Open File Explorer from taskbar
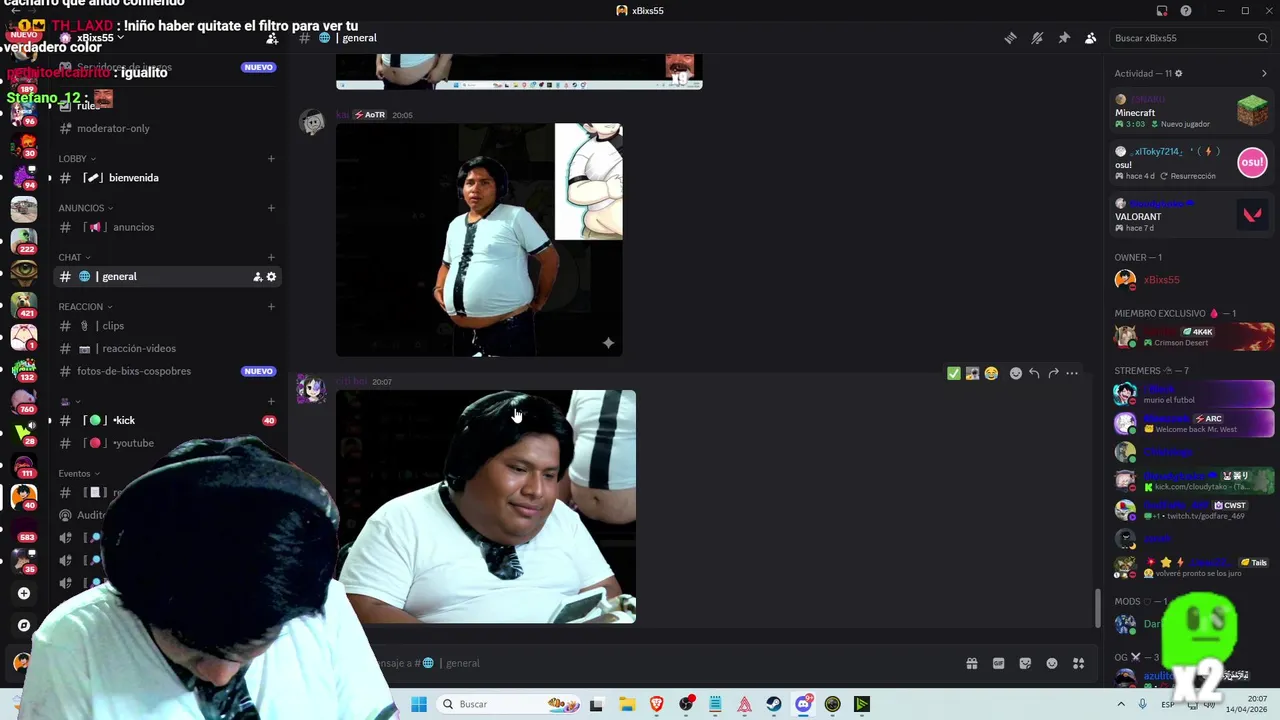 (x=627, y=705)
